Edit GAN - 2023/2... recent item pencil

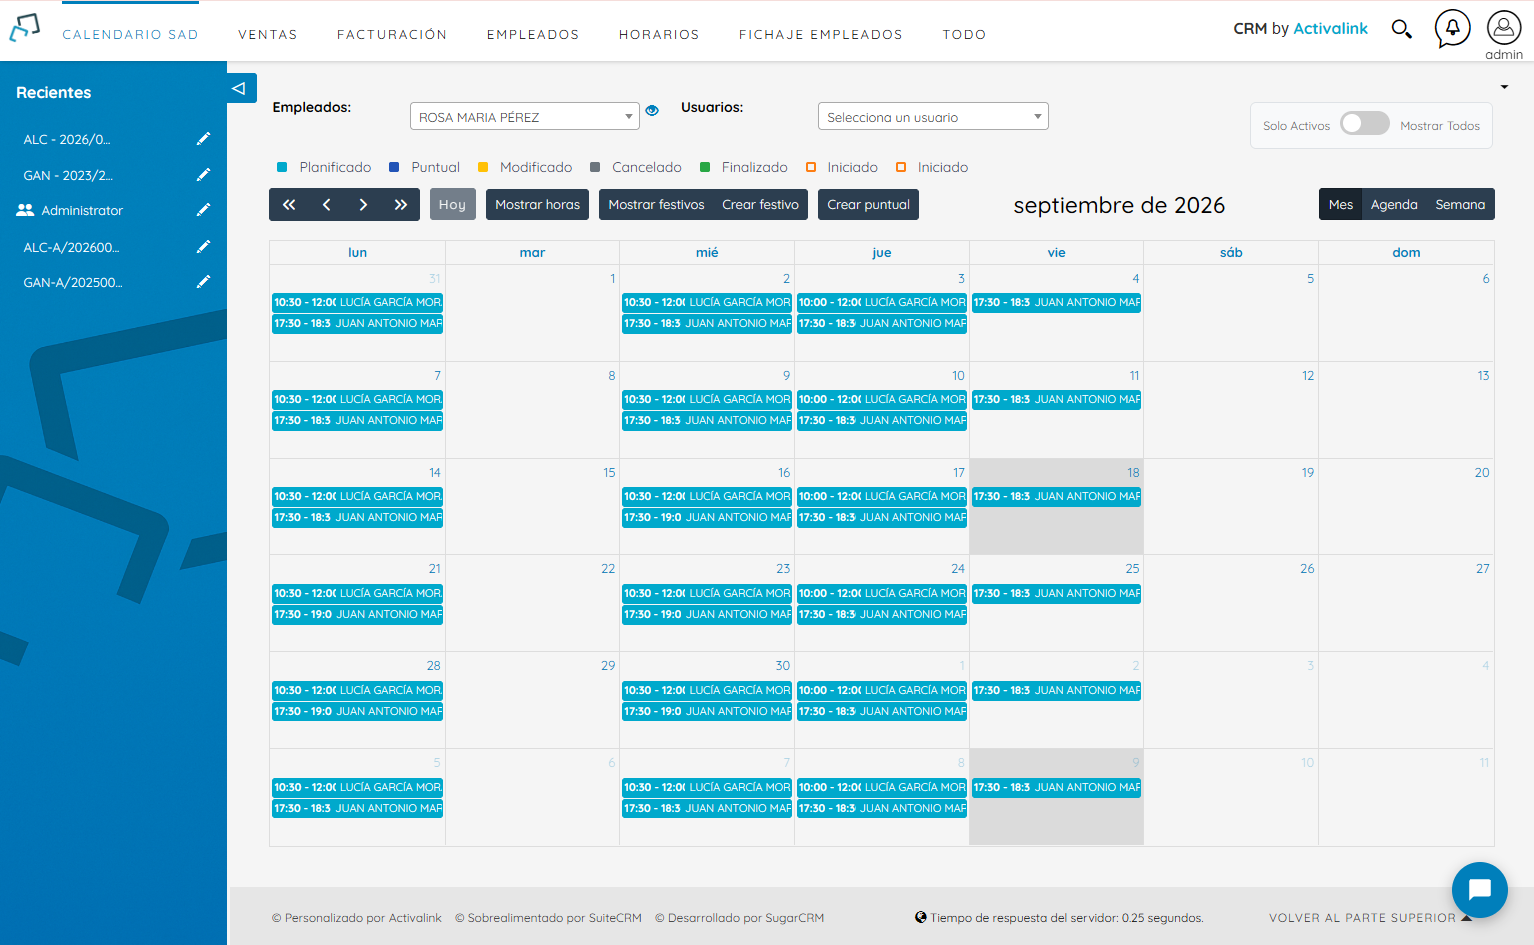click(x=203, y=175)
